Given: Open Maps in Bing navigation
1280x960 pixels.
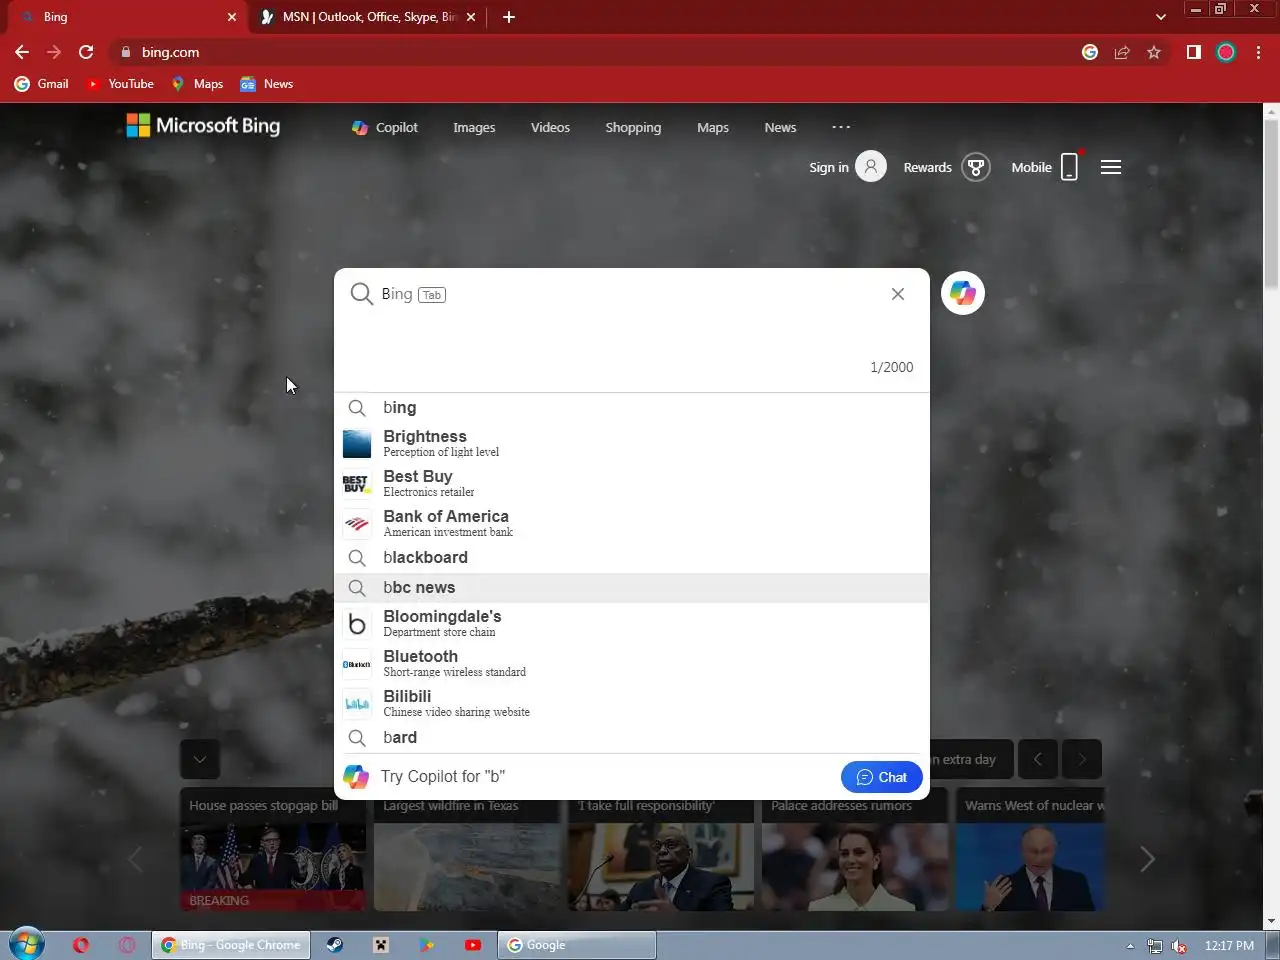Looking at the screenshot, I should (713, 127).
